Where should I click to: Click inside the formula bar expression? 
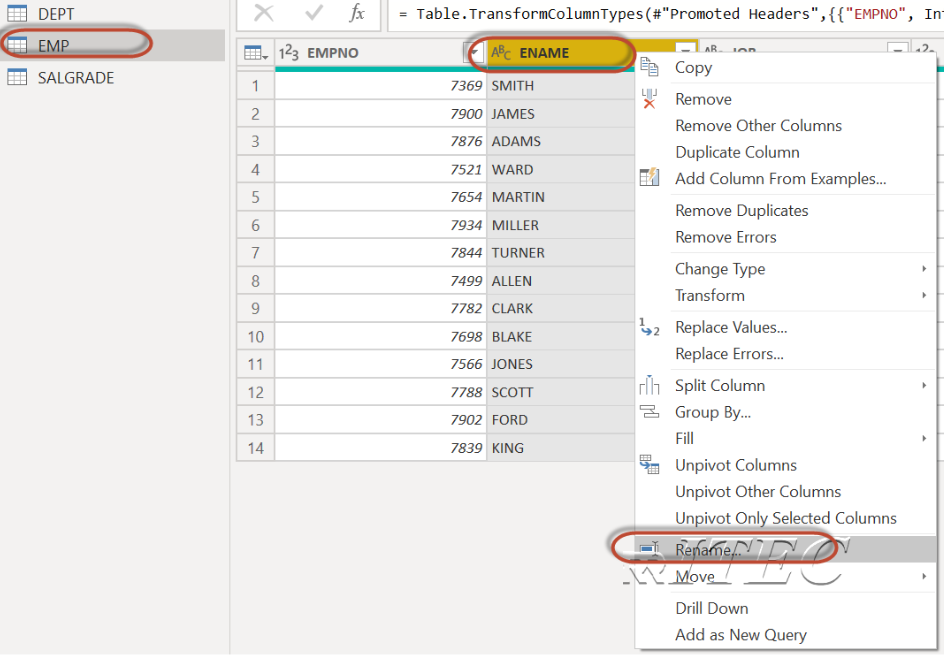pos(600,15)
